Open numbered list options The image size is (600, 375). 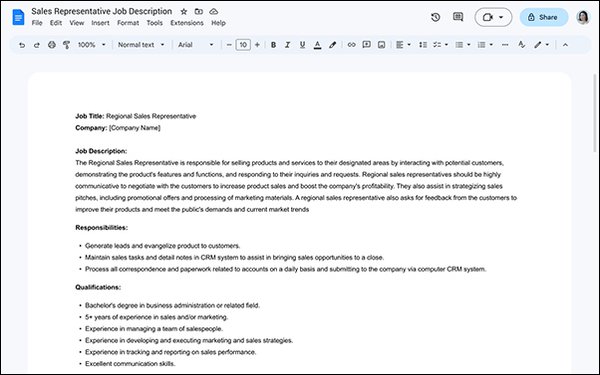(x=485, y=45)
